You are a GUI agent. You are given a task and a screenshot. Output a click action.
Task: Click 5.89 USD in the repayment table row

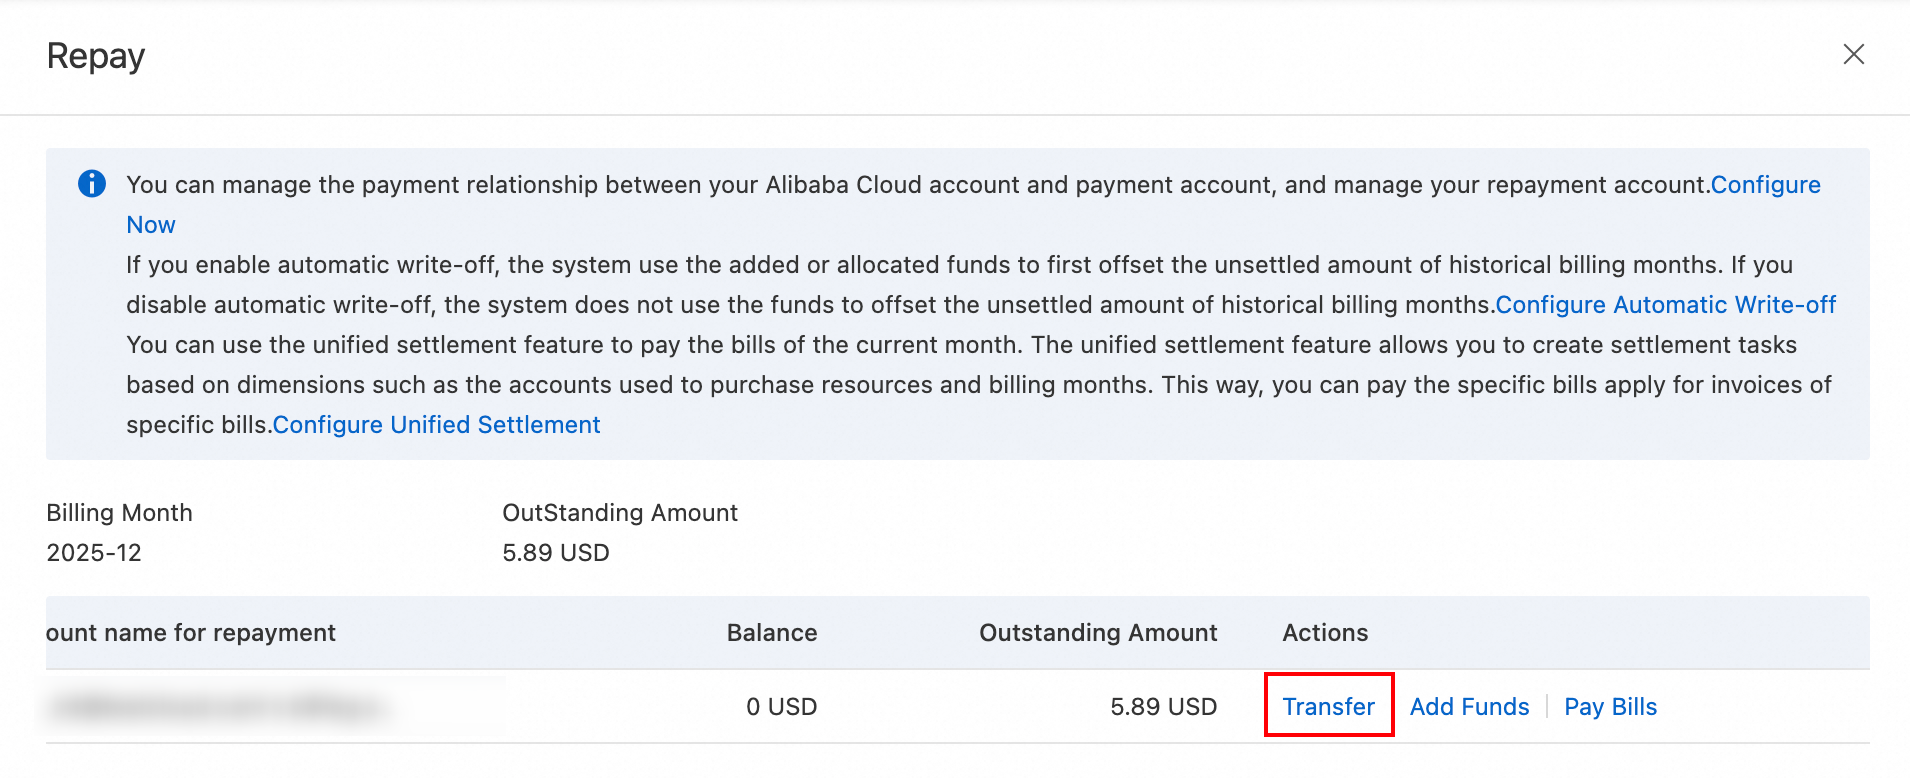(1163, 707)
